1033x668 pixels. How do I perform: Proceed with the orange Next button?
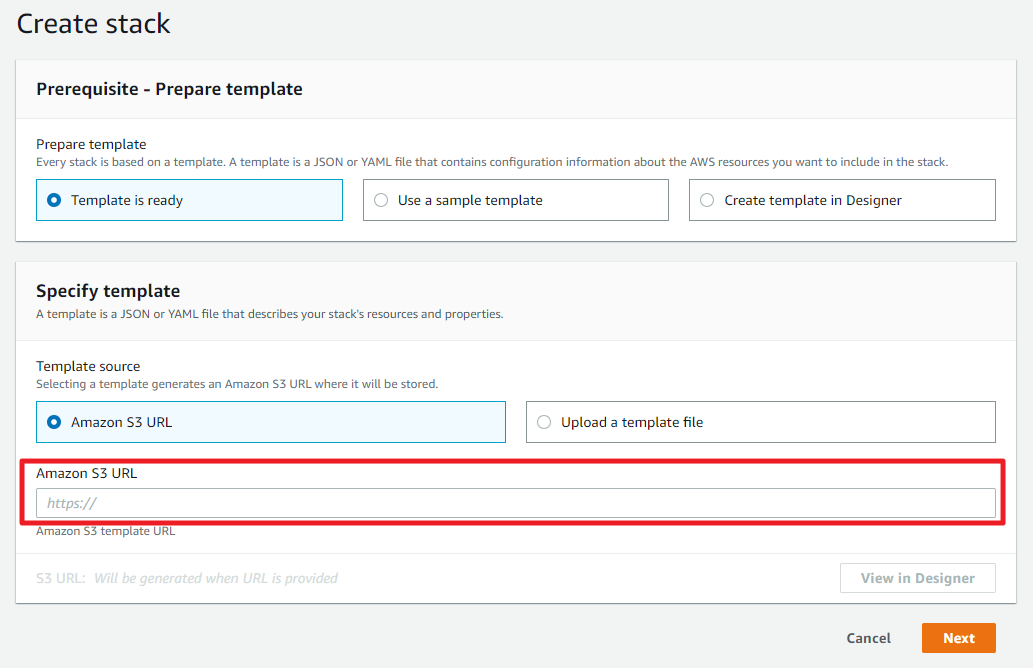click(x=958, y=638)
